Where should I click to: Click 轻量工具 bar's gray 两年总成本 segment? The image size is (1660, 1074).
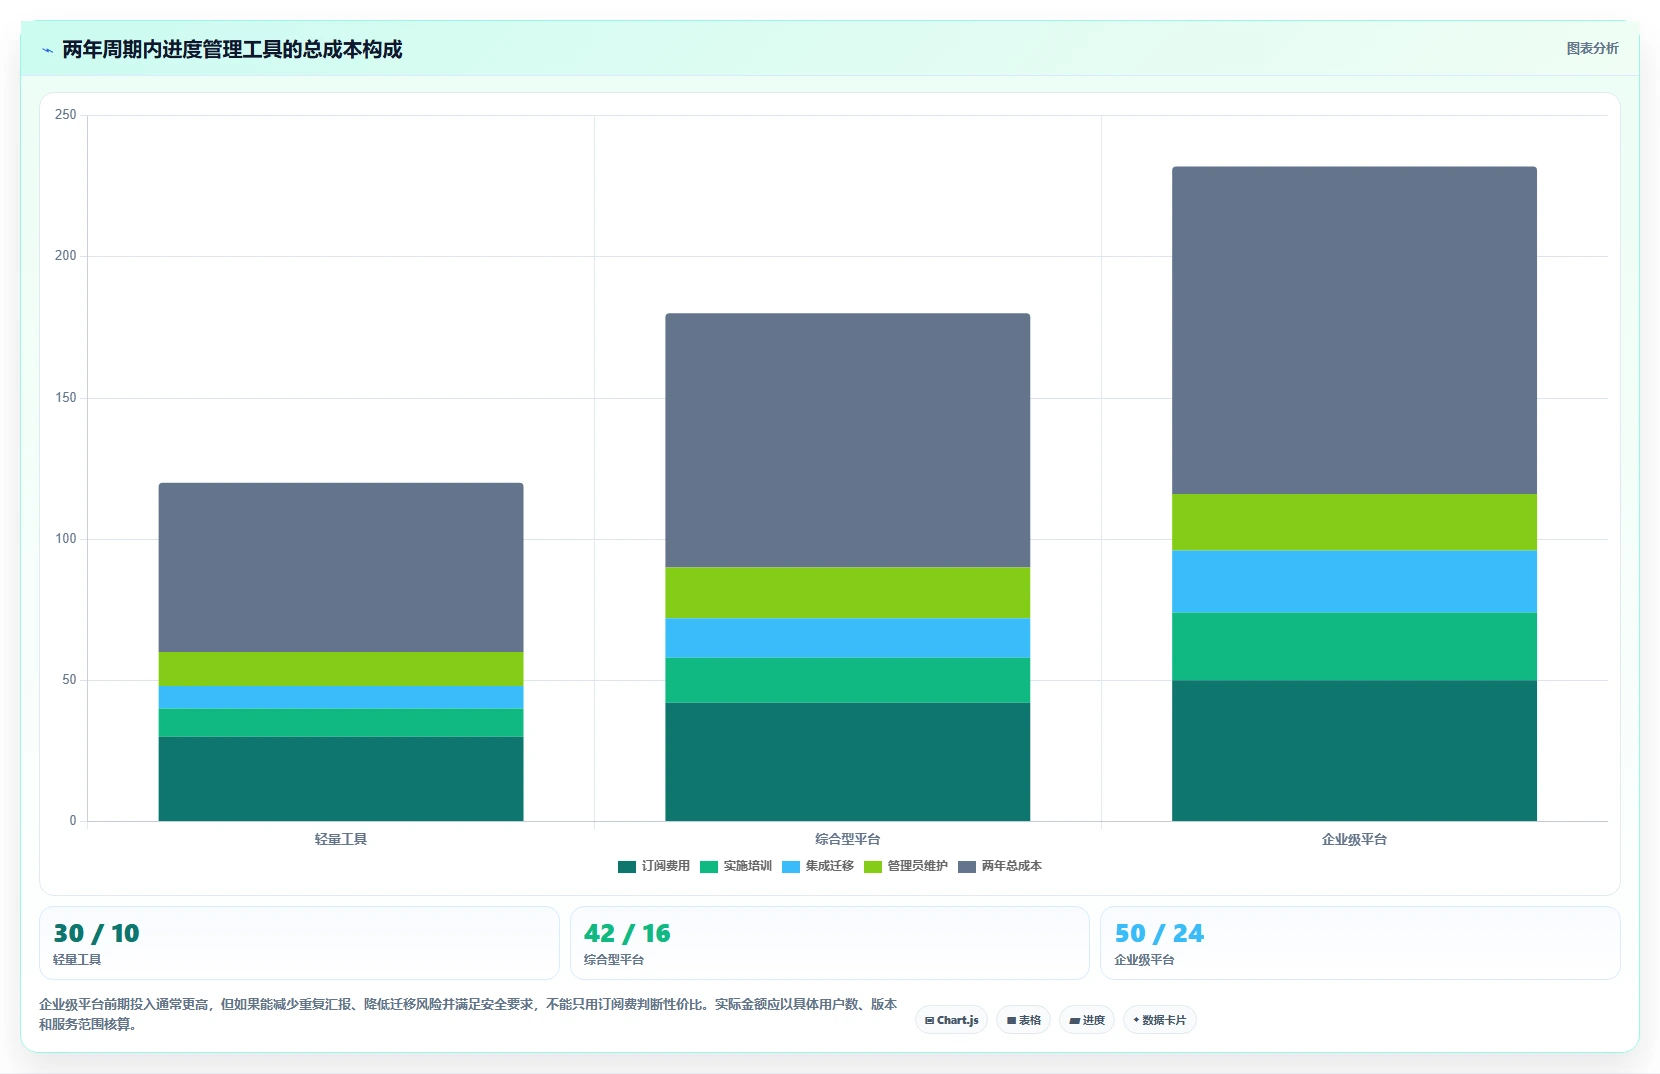coord(341,568)
